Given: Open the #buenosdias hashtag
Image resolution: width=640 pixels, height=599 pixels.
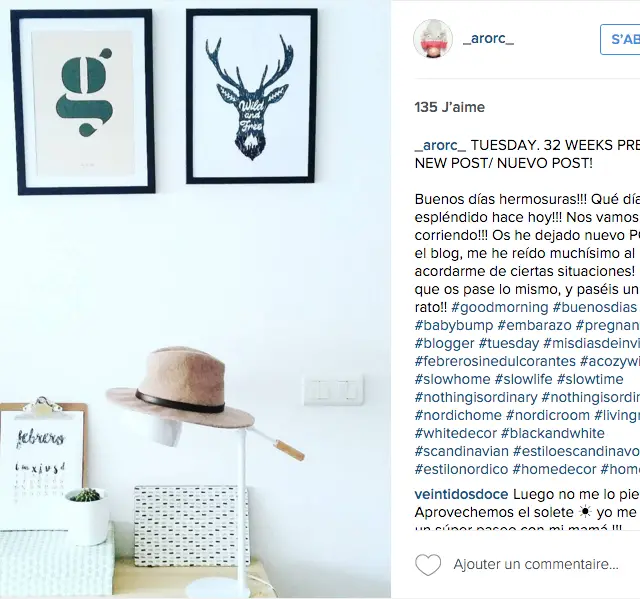Looking at the screenshot, I should 595,307.
